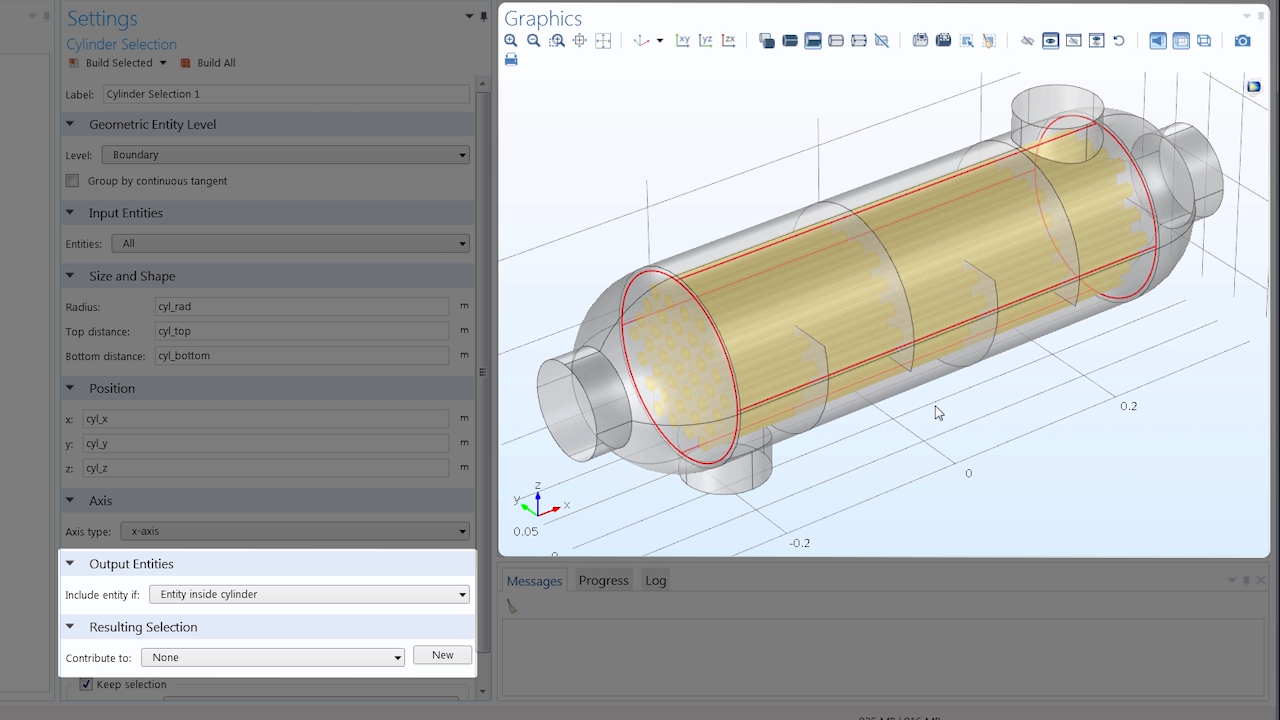Open Include entity if dropdown
Screen dimensions: 1280x720
click(309, 595)
